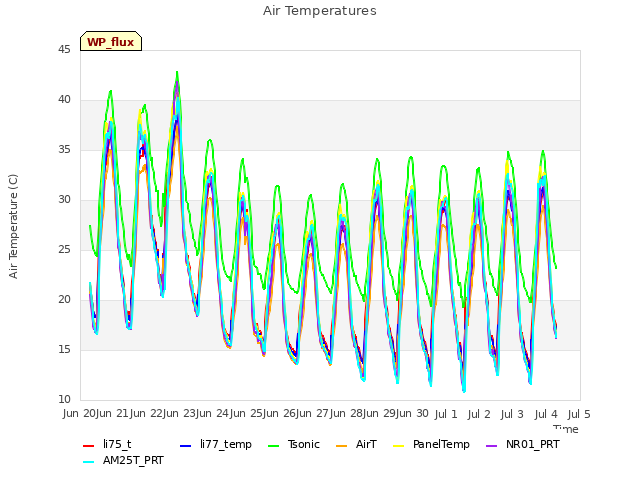
Task: Toggle the li77_temp legend entry
Action: click(x=216, y=444)
